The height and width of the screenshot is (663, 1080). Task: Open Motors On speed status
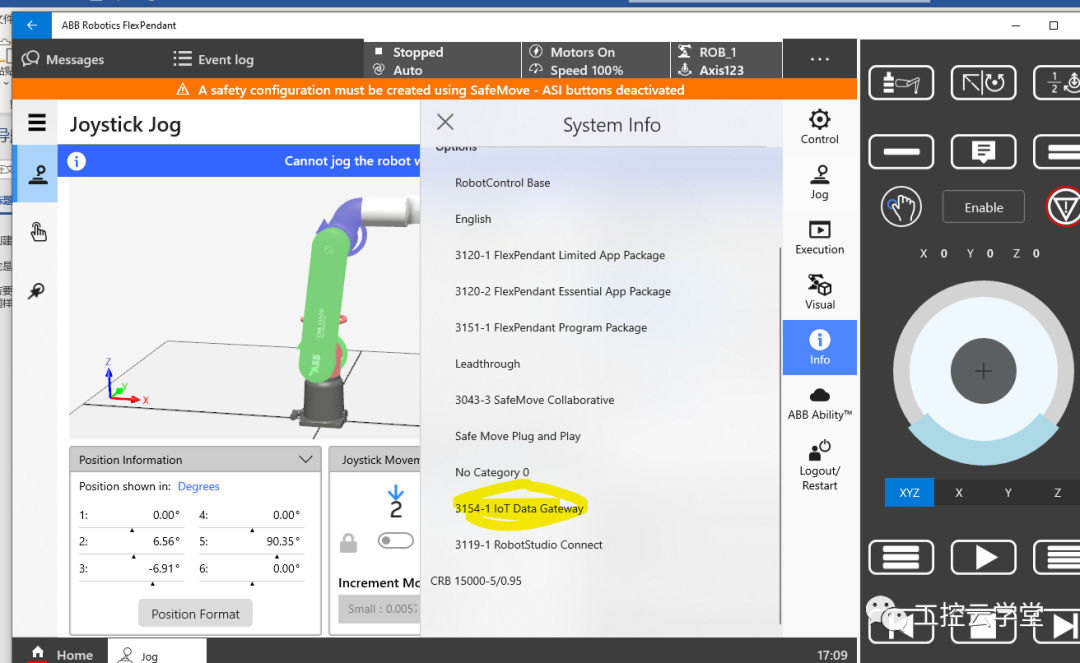595,61
